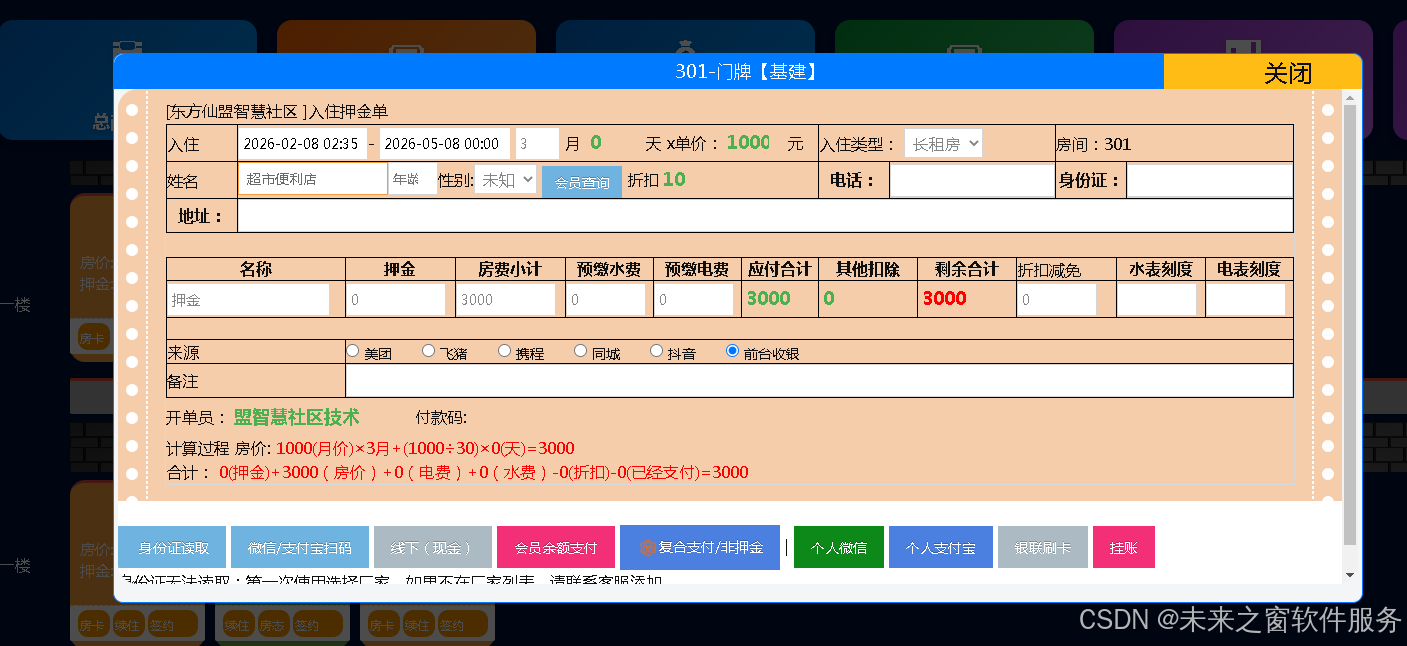Expand the 性别 dropdown showing 未知
This screenshot has width=1407, height=646.
pyautogui.click(x=505, y=180)
